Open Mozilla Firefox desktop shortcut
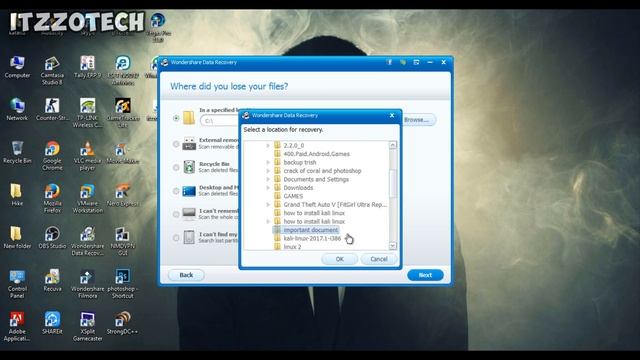The width and height of the screenshot is (640, 360). tap(52, 198)
